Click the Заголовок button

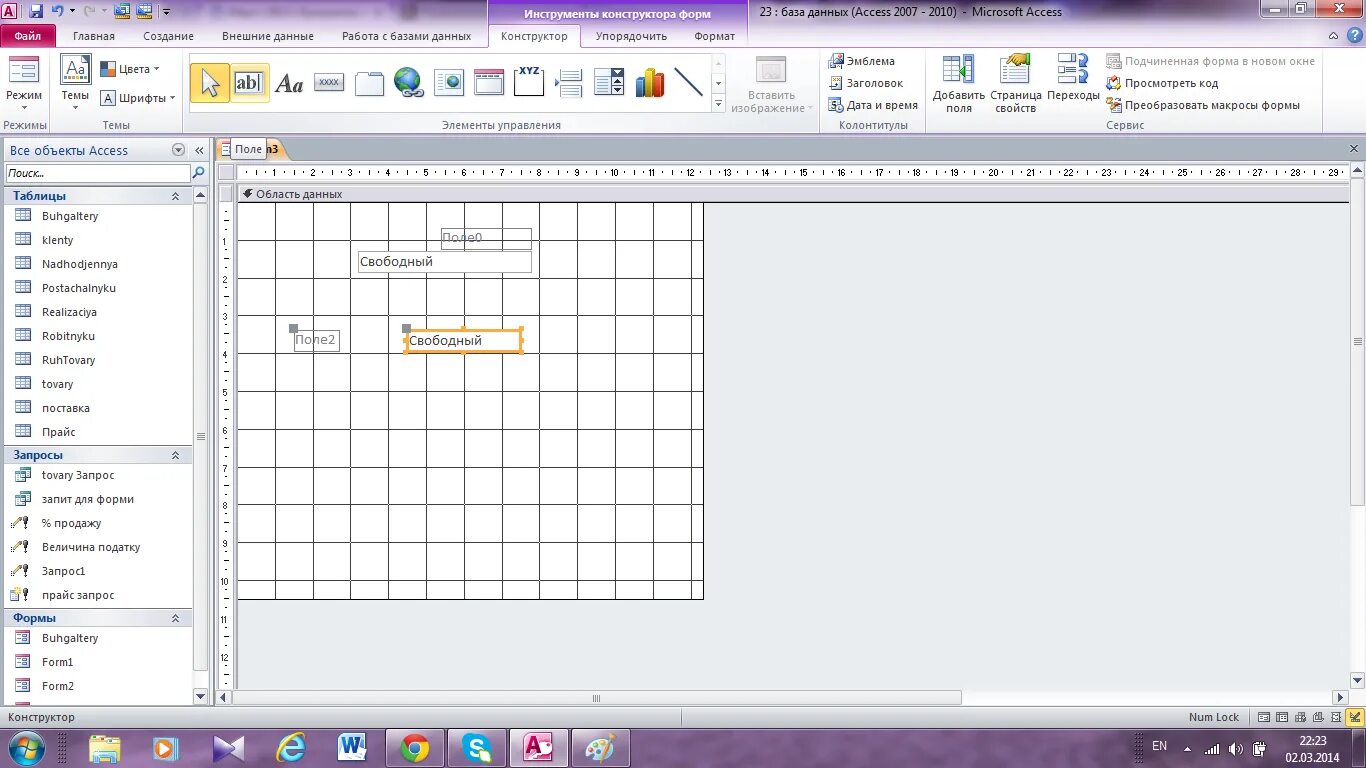866,83
